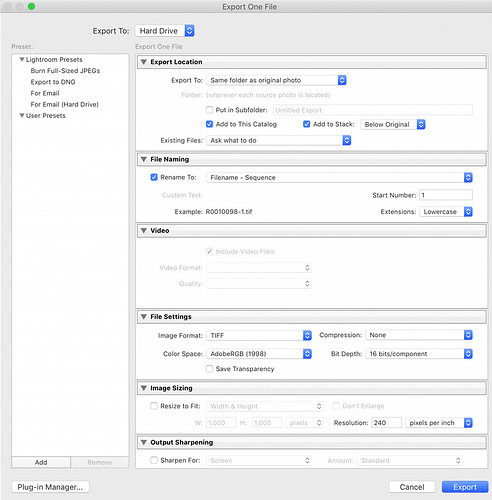Select the Burn Full-Sized JPEGs preset
Screen dimensions: 492x500
pyautogui.click(x=65, y=71)
